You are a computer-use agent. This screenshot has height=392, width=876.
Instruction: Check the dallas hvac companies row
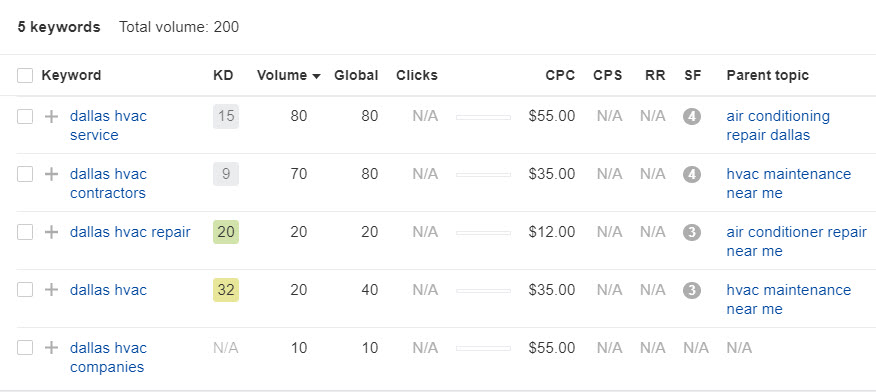coord(25,348)
